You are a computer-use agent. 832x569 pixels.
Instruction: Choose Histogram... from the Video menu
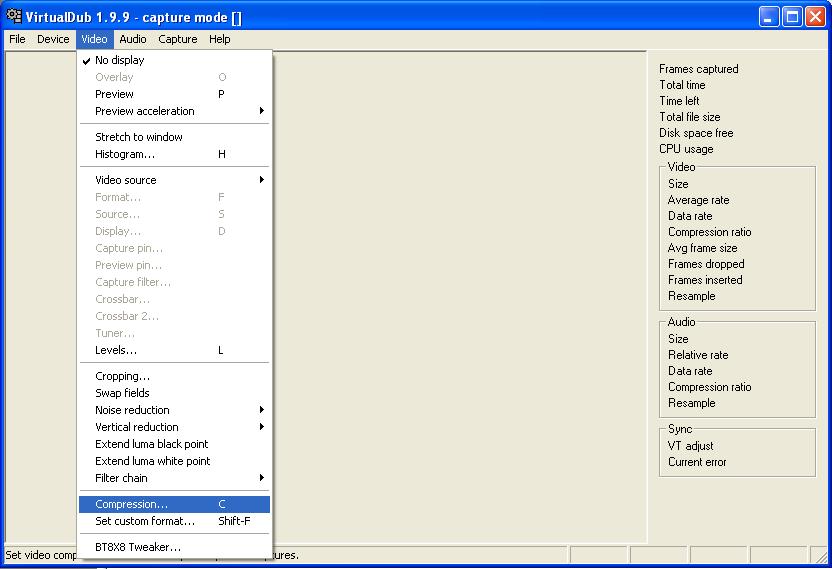(175, 154)
